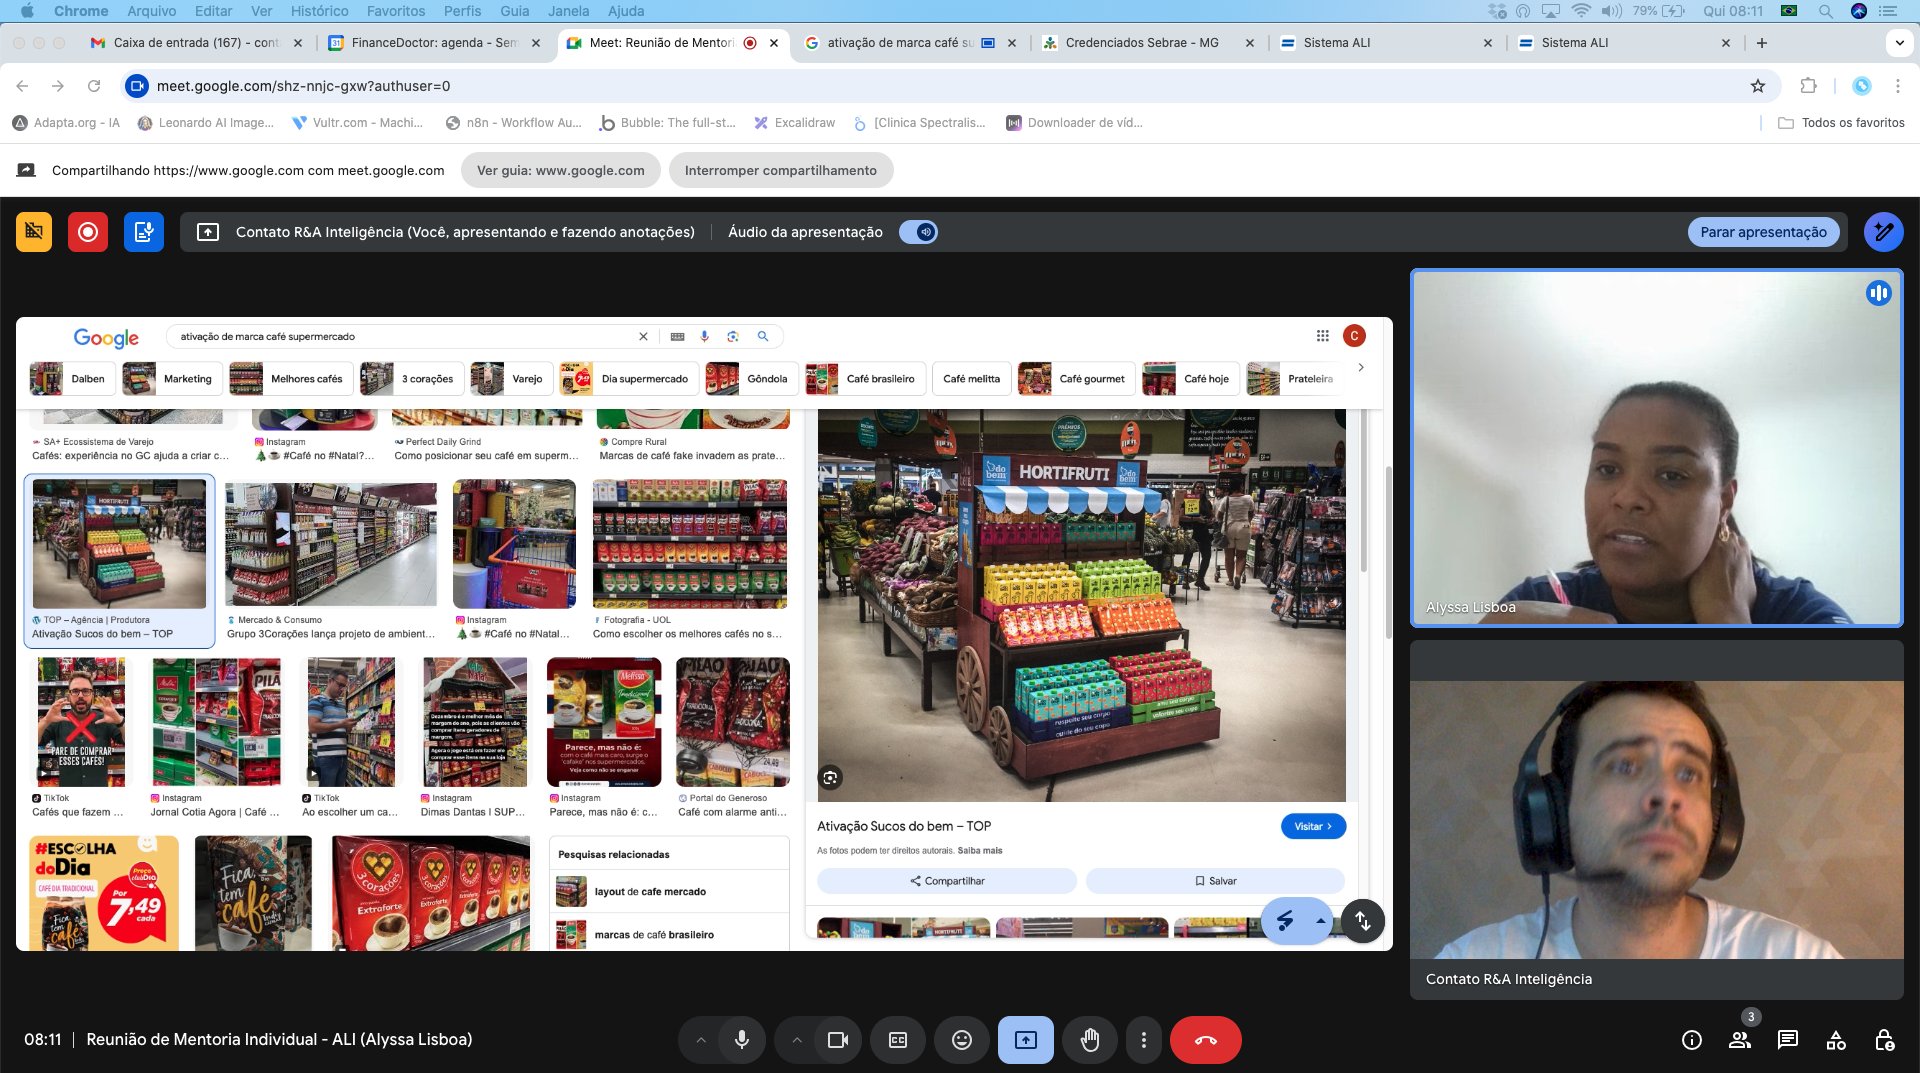Open the Wi-Fi menu bar icon
The width and height of the screenshot is (1920, 1073).
click(1581, 11)
